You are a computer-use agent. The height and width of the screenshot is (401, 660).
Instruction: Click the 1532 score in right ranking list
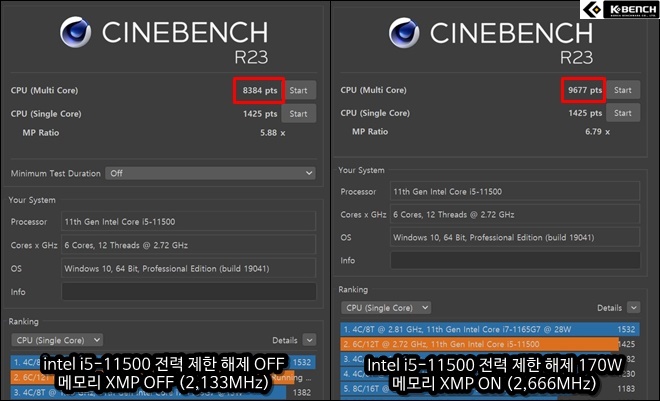tap(626, 329)
